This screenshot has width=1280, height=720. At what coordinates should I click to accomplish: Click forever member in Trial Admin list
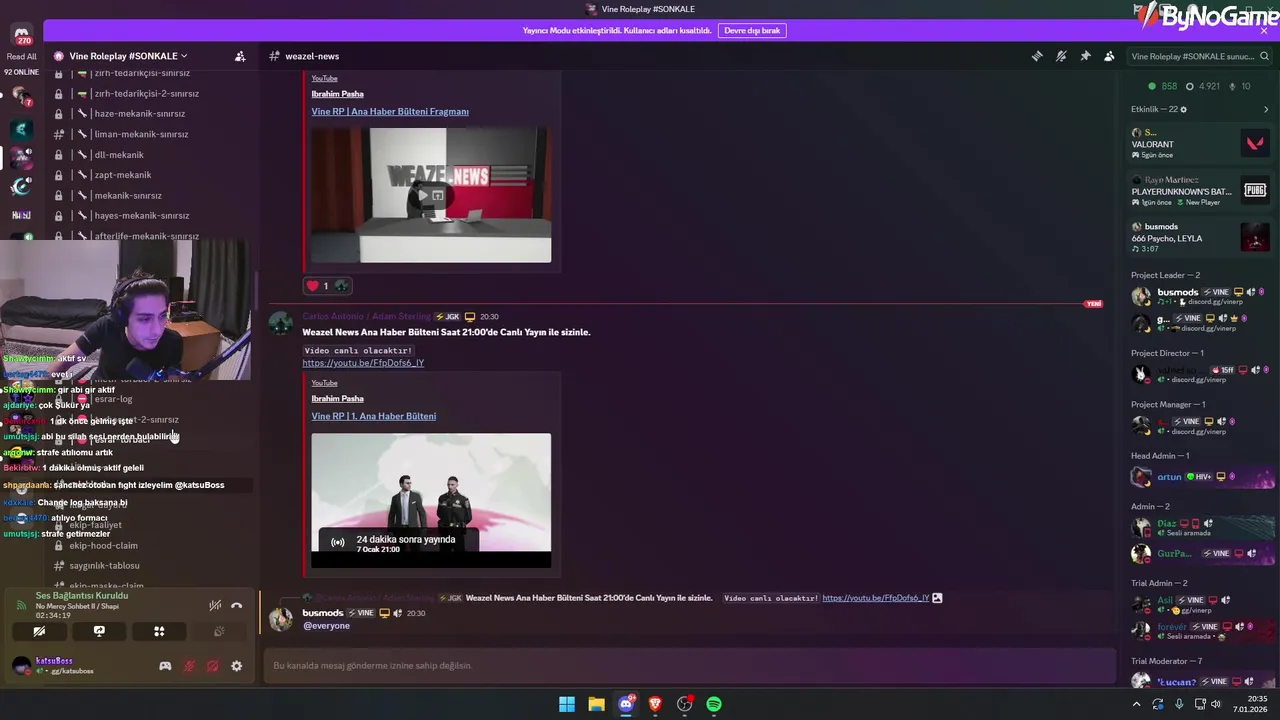[x=1200, y=630]
